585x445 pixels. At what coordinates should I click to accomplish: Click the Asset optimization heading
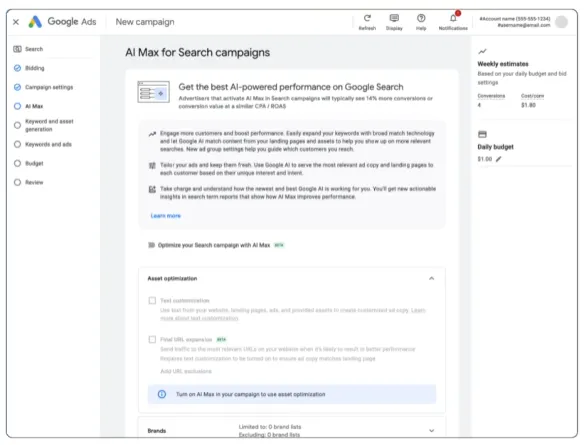(172, 278)
